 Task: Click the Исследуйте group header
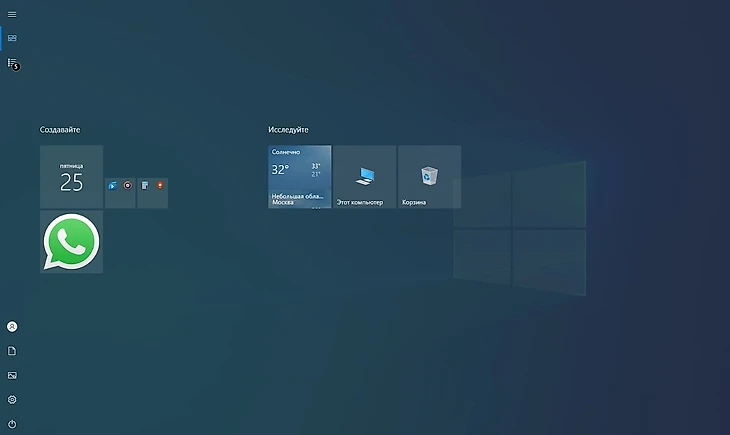pyautogui.click(x=288, y=130)
